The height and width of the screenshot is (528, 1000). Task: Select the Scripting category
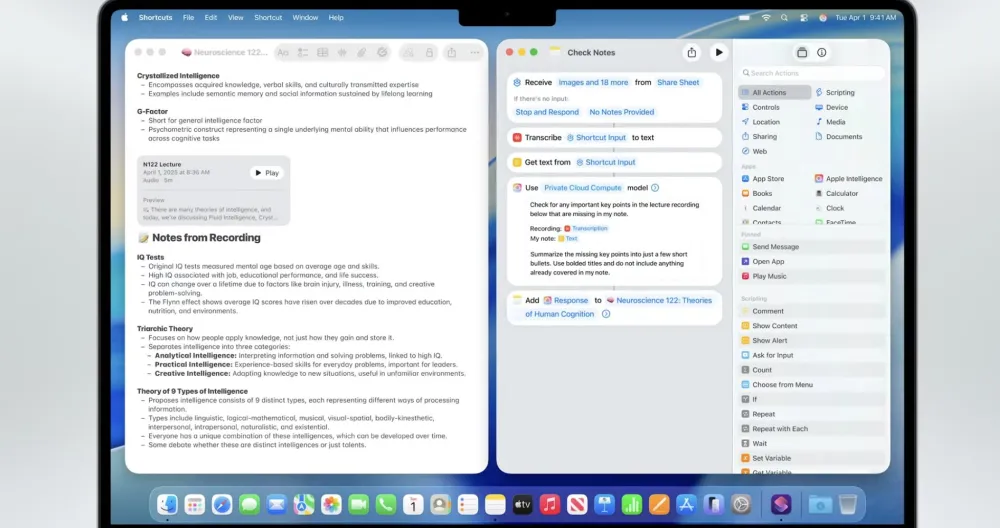(835, 92)
